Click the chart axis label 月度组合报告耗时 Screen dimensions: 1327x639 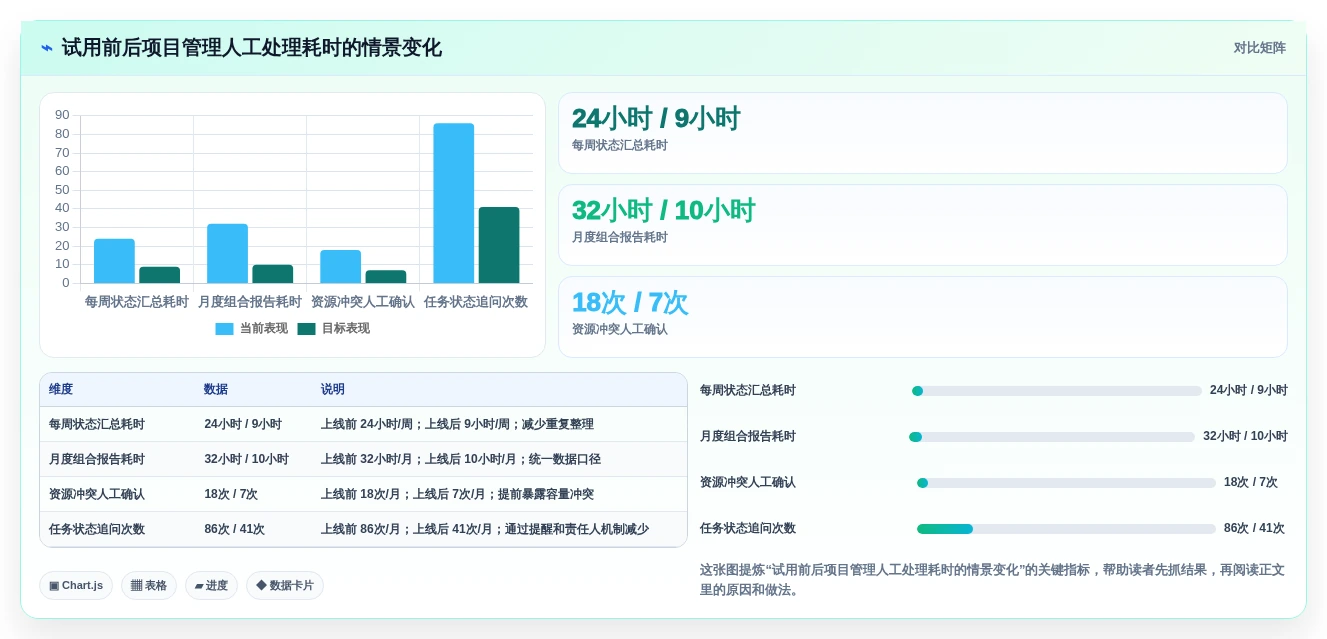250,301
